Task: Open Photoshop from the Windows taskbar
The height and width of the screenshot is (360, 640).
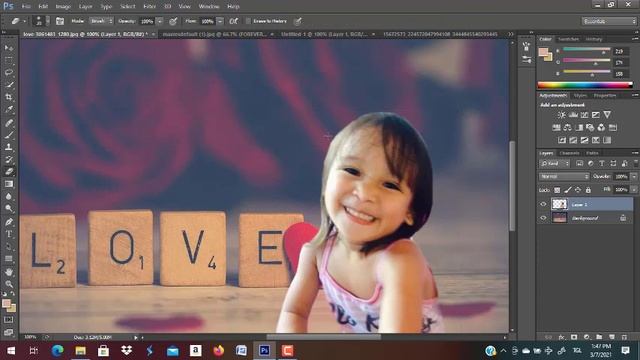Action: [x=264, y=350]
